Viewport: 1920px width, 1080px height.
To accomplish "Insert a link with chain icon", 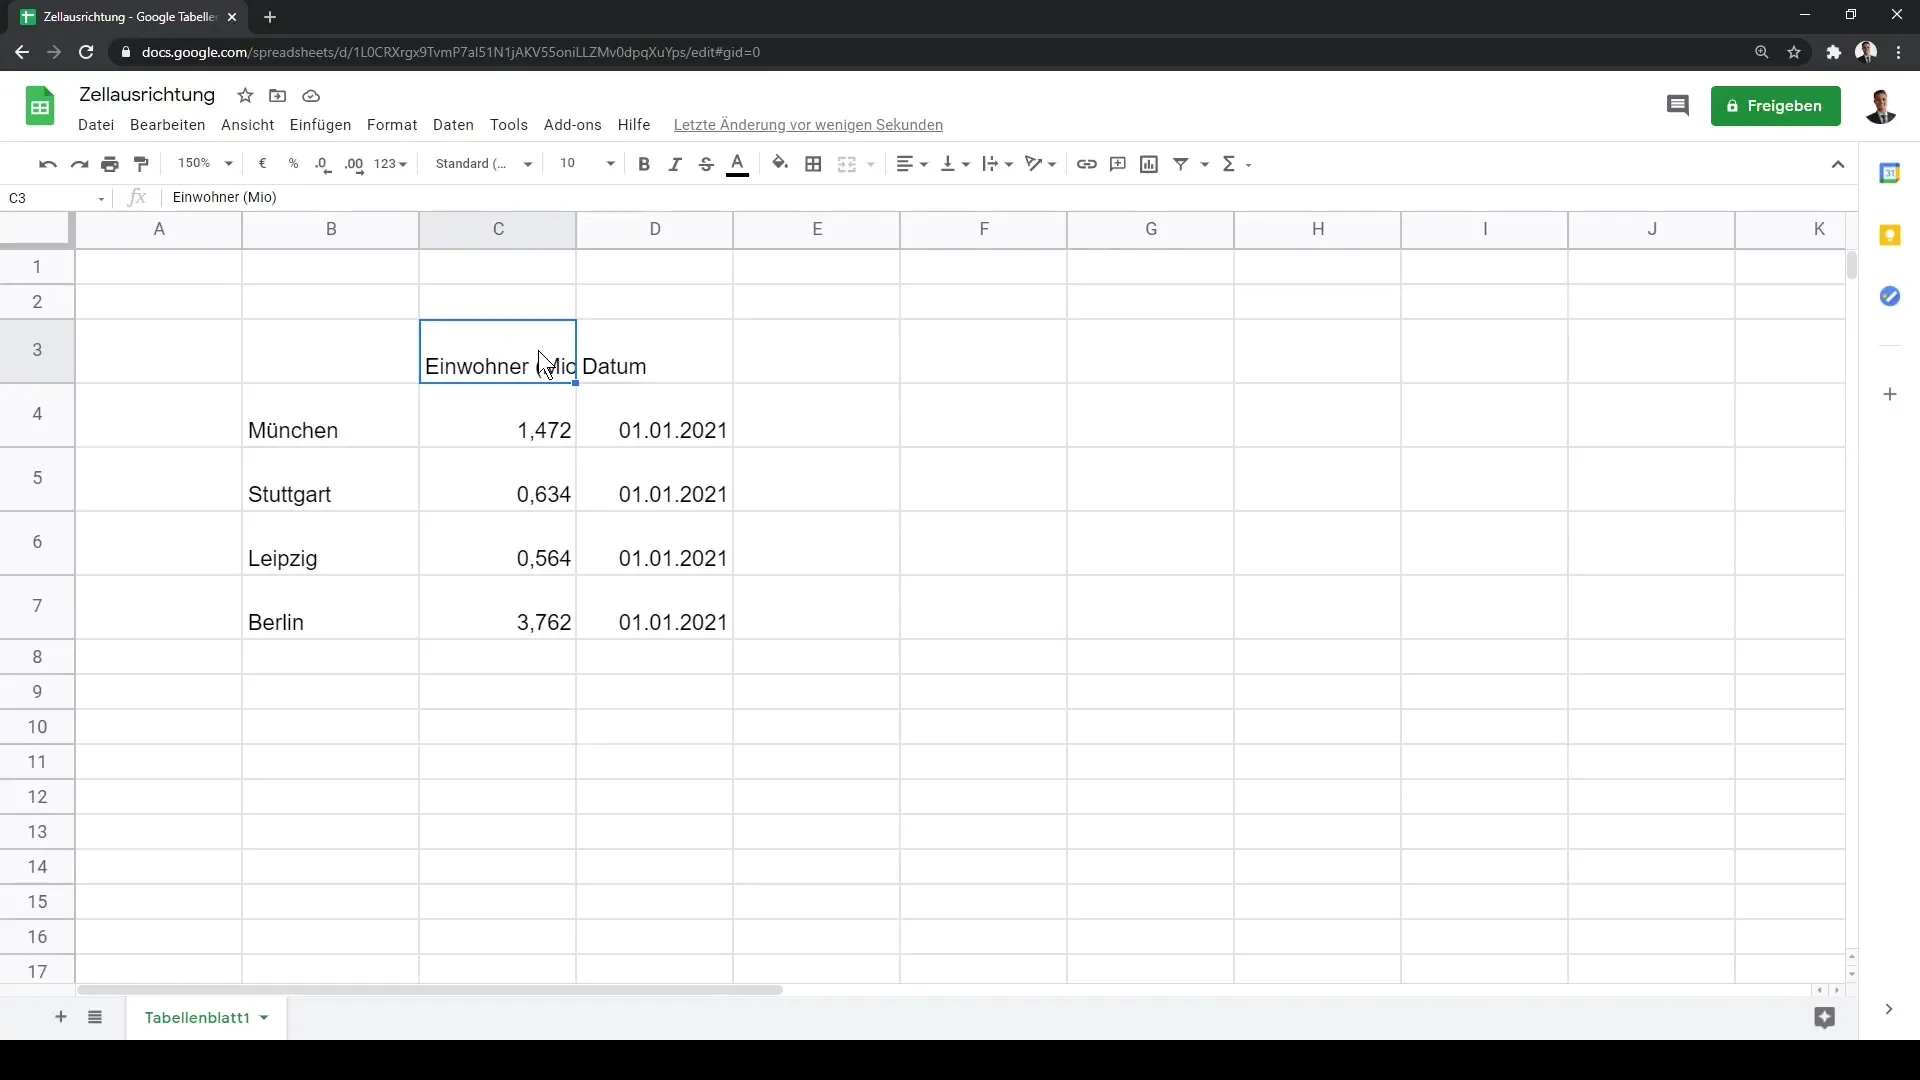I will click(x=1087, y=164).
